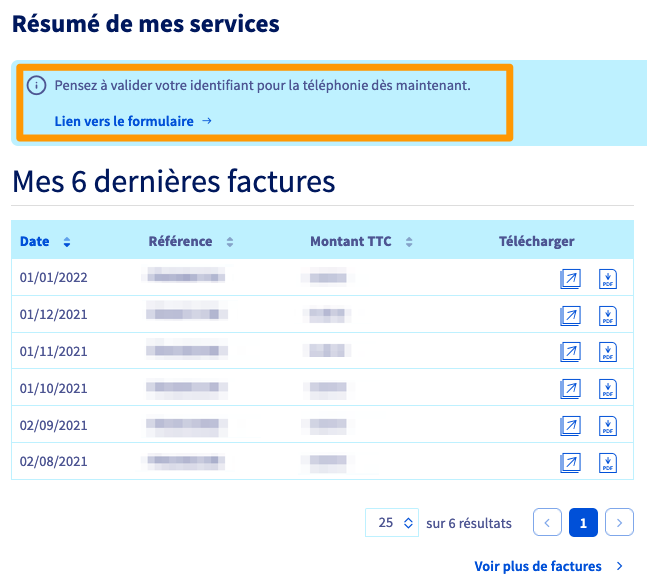
Task: Go to the previous page of invoices
Action: point(547,522)
